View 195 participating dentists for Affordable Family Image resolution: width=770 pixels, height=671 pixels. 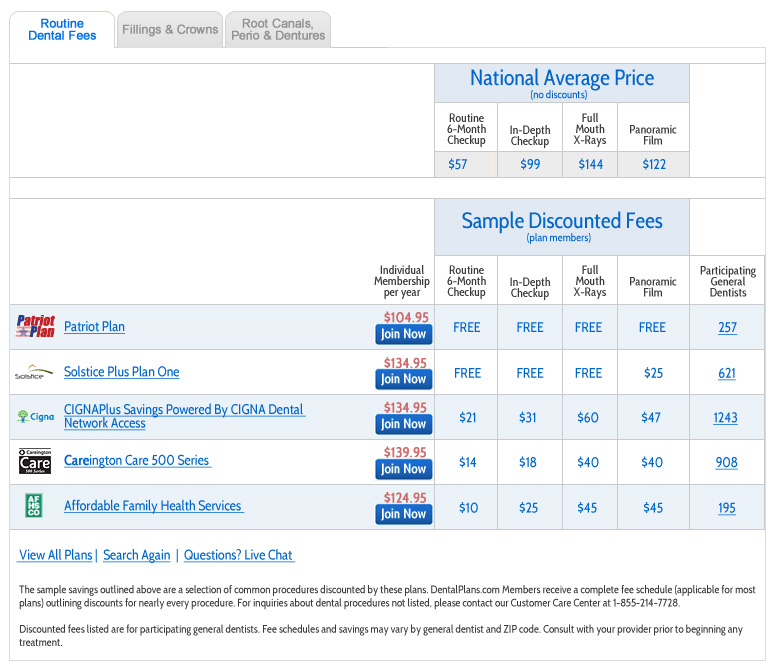click(727, 508)
